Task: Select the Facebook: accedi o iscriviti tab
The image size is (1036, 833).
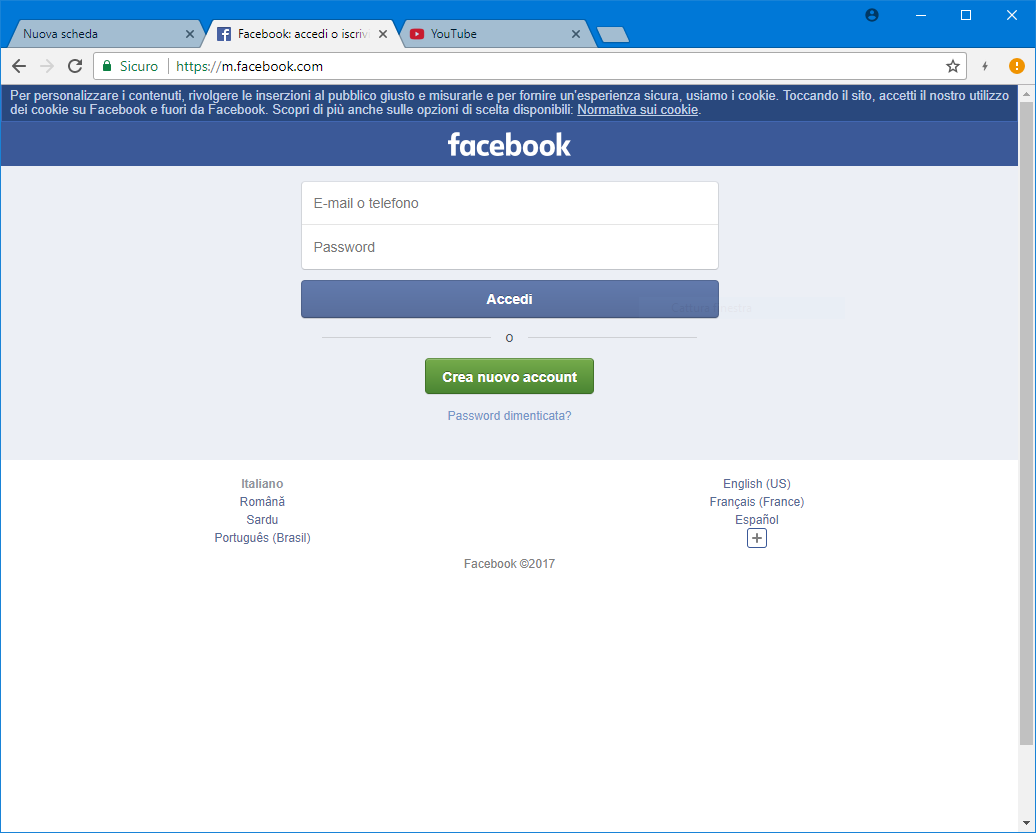Action: pyautogui.click(x=303, y=34)
